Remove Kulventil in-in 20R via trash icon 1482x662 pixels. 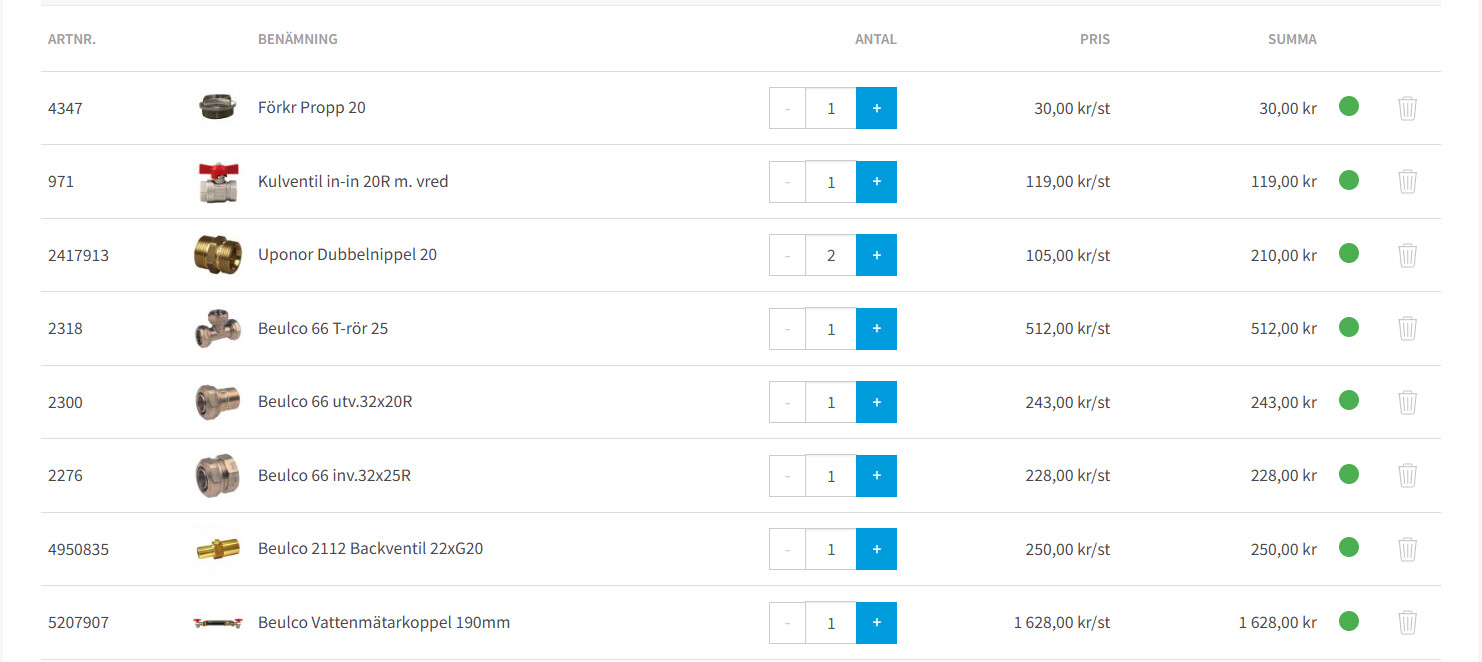coord(1407,181)
